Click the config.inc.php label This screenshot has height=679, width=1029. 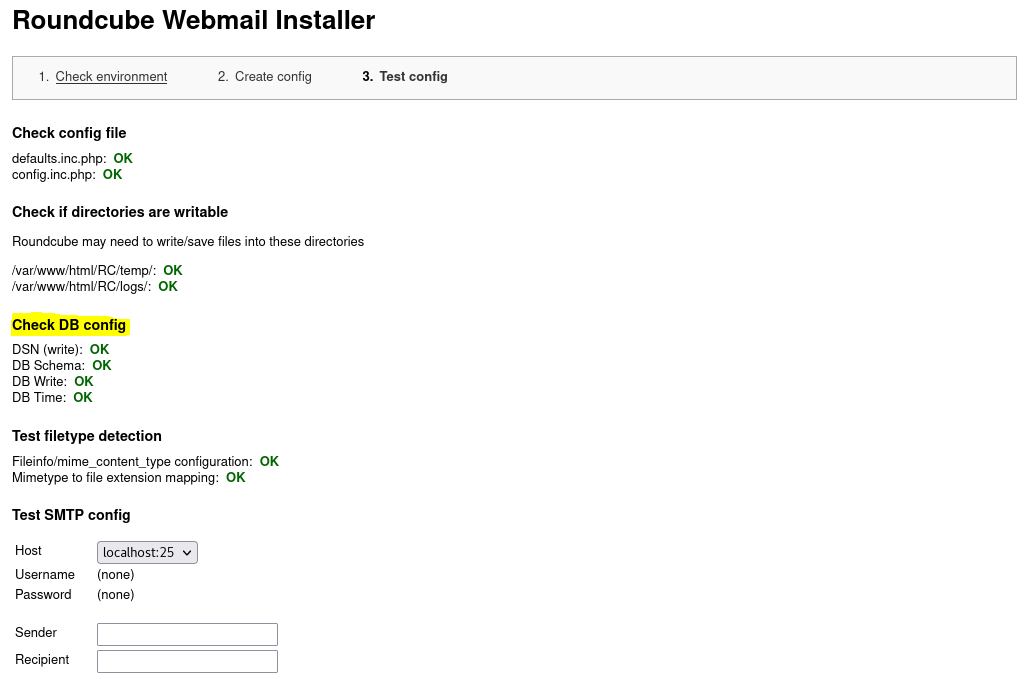(x=54, y=175)
